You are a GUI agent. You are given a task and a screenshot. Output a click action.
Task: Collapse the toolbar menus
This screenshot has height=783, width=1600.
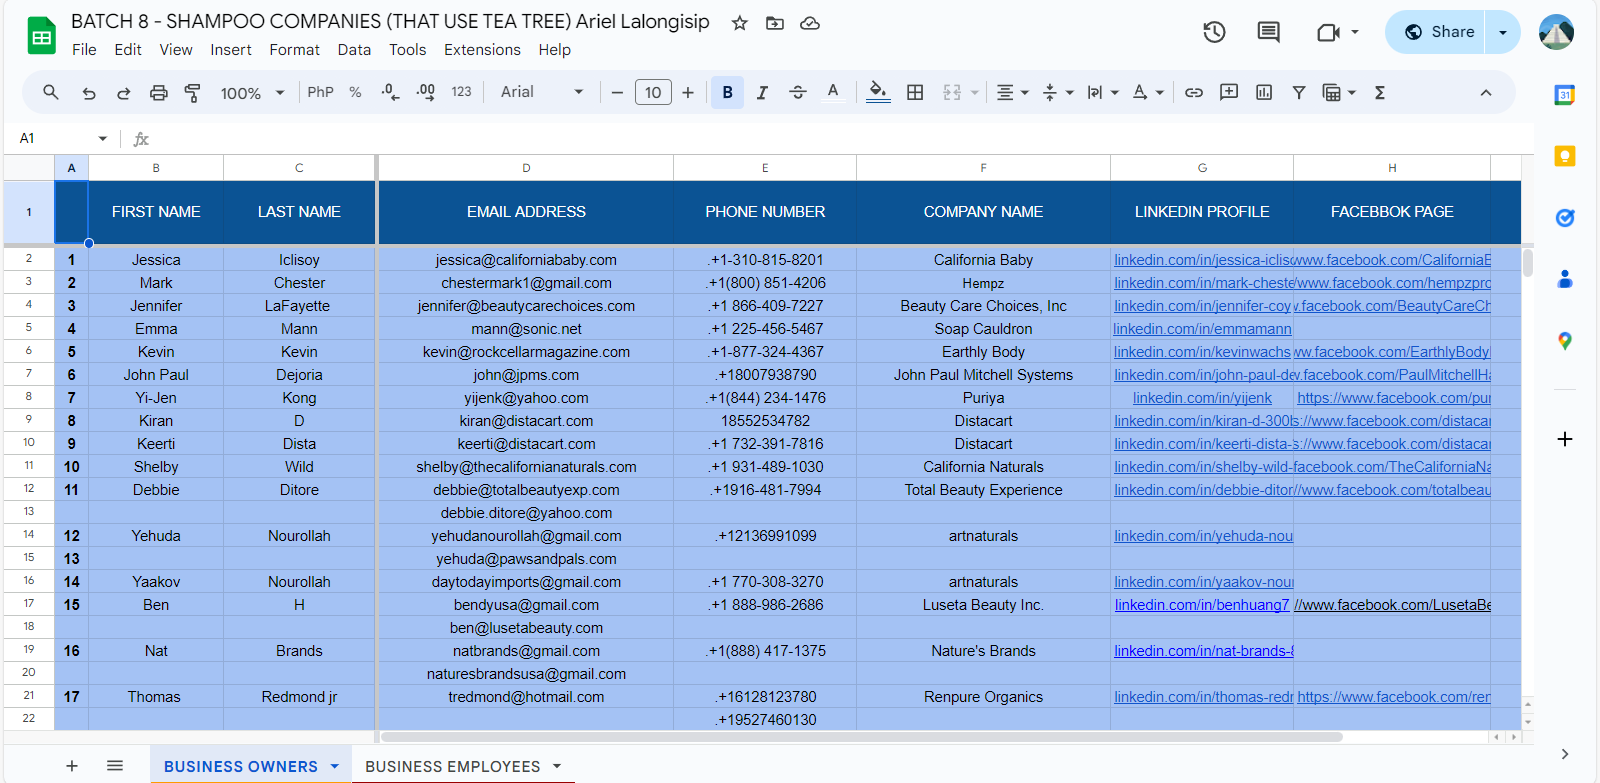(1486, 93)
